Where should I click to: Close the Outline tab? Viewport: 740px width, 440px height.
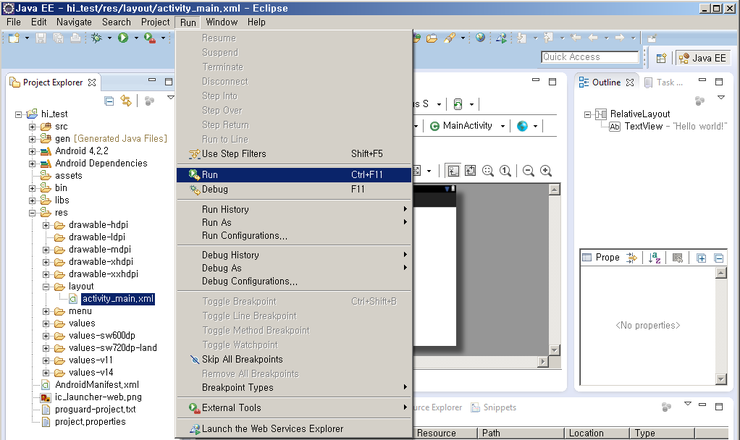pos(630,82)
